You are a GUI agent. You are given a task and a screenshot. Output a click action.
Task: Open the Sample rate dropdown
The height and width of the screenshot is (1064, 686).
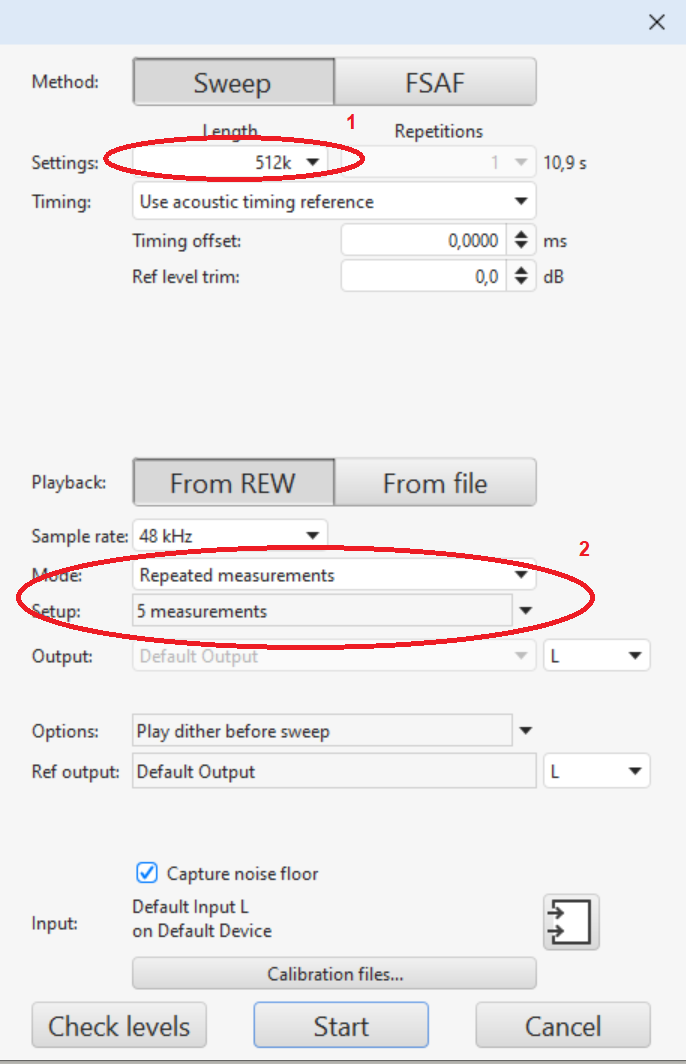(x=312, y=536)
